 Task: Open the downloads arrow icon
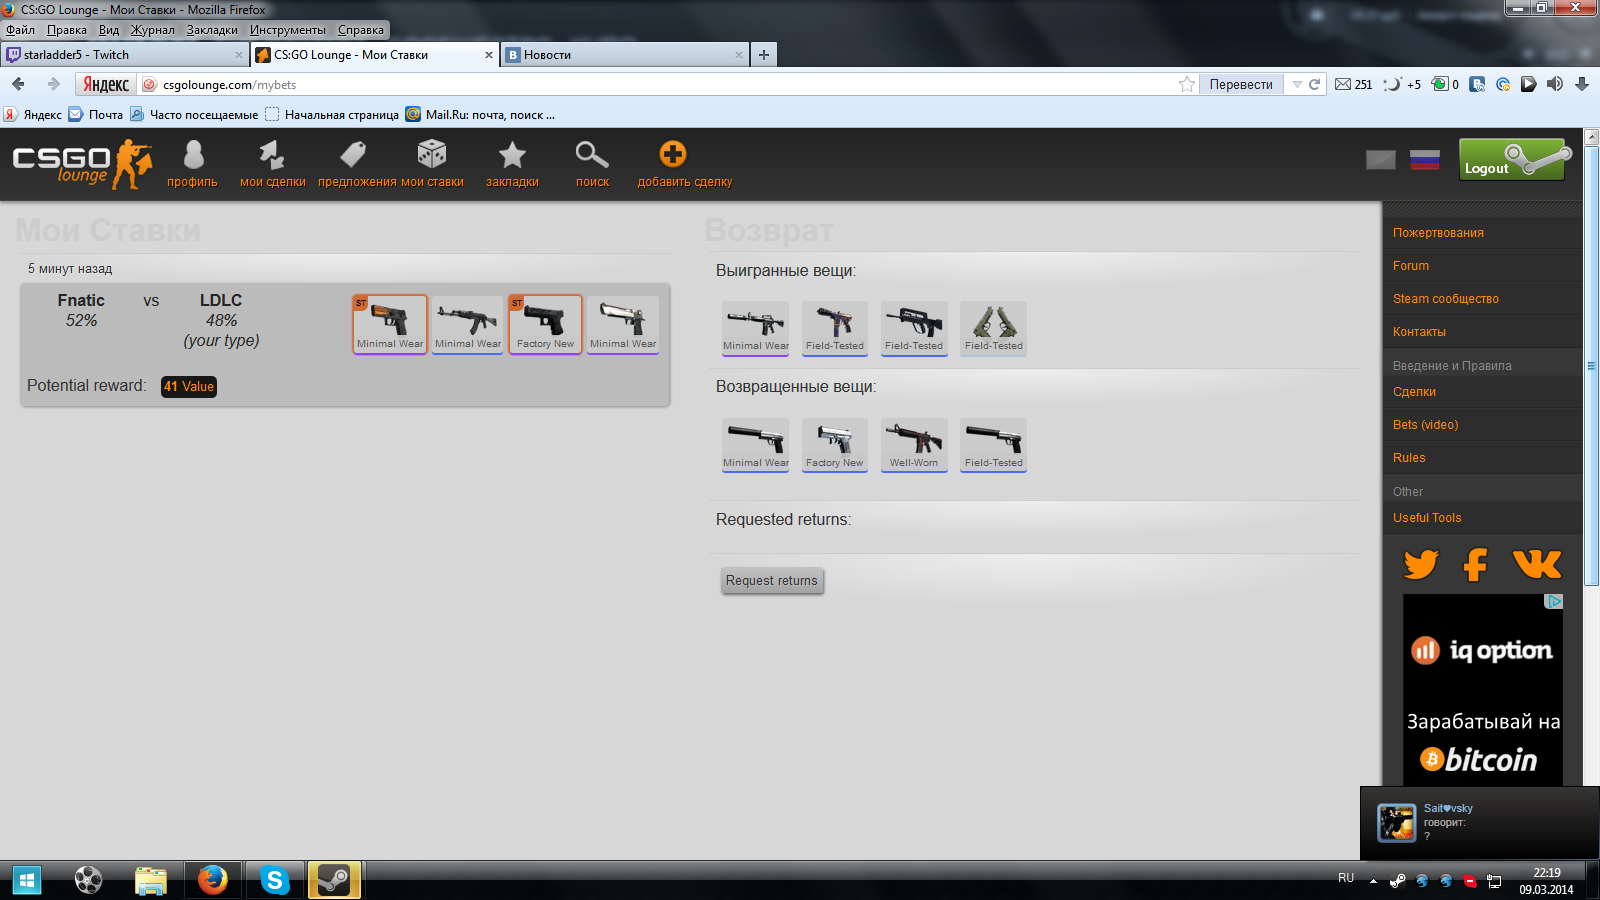click(x=1582, y=84)
